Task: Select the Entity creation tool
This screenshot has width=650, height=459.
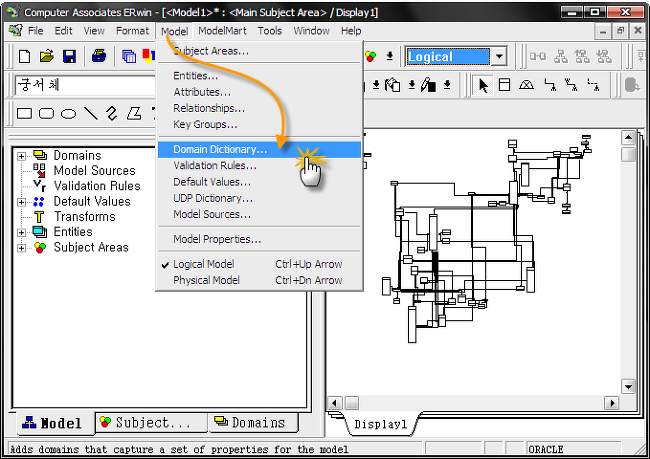Action: pyautogui.click(x=504, y=85)
